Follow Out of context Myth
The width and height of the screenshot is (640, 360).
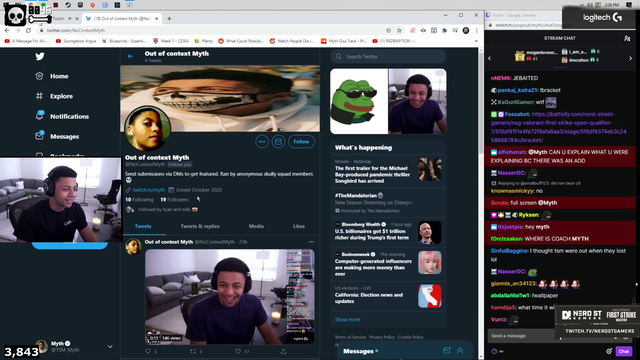click(301, 142)
